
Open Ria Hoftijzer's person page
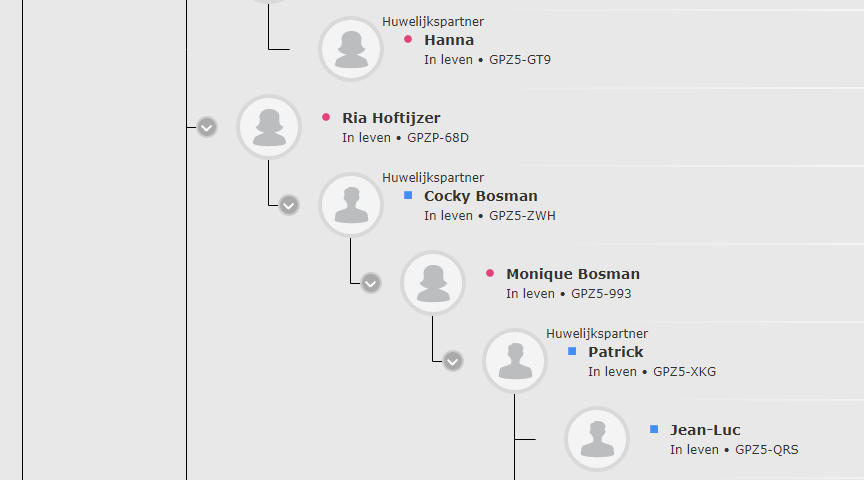click(391, 118)
